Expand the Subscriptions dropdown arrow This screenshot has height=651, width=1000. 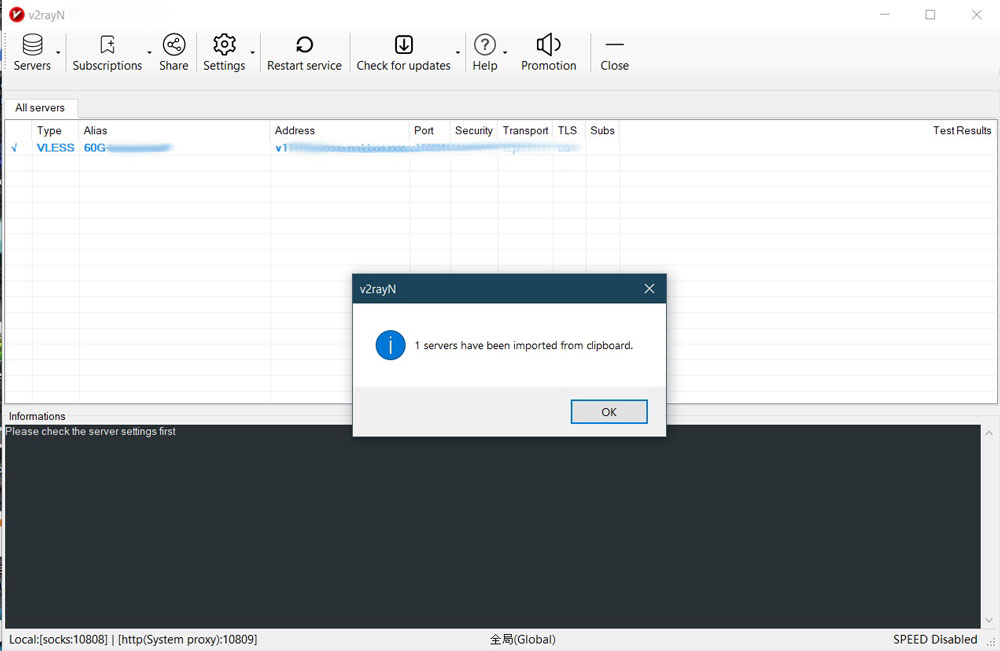(x=150, y=53)
